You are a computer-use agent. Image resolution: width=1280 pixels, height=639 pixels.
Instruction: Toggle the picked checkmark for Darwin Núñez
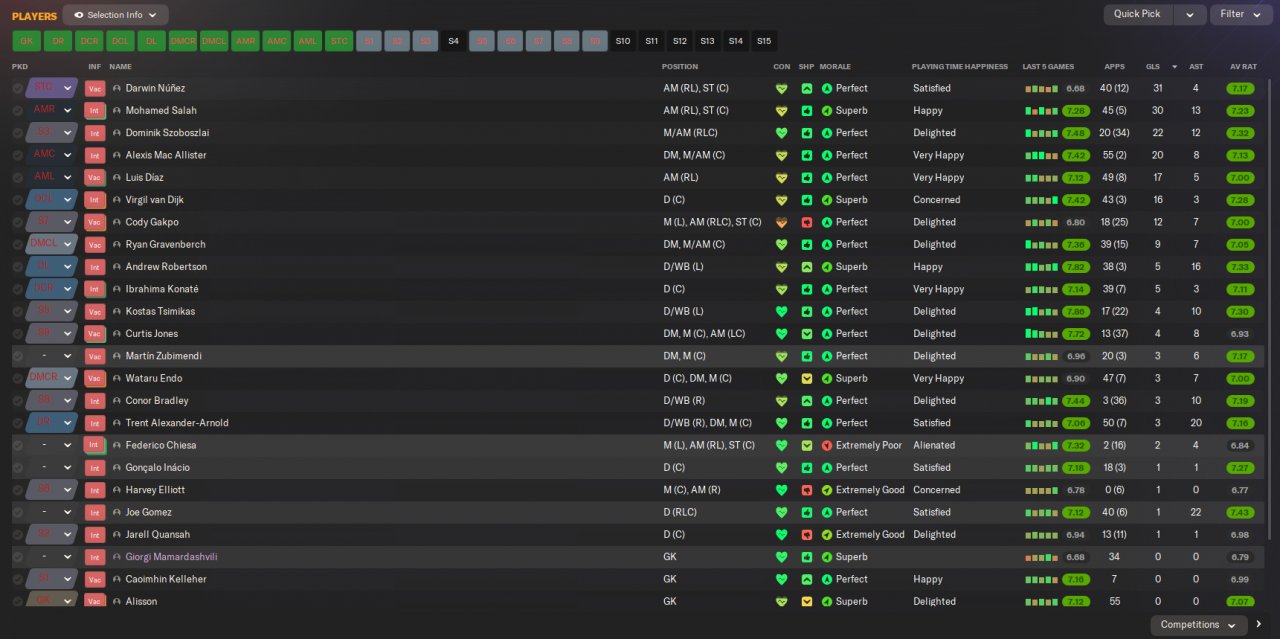pos(18,88)
